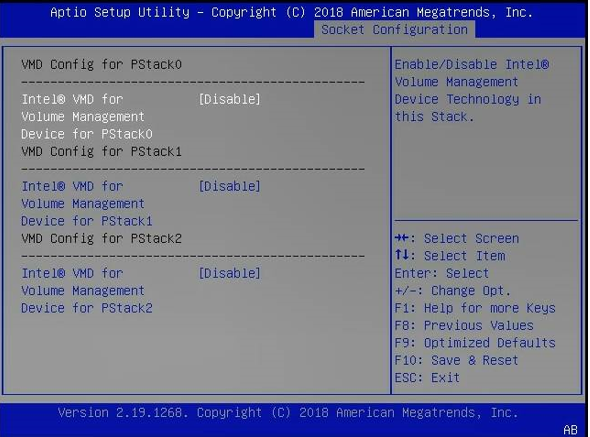Image resolution: width=590 pixels, height=437 pixels.
Task: Click the VMD Config for PStack0 header
Action: 102,65
